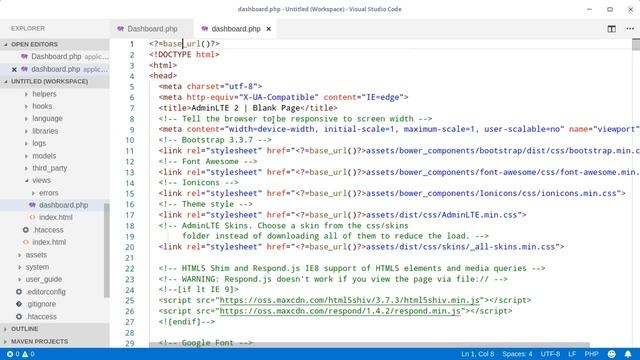Follow the respond.min.js URL link
The width and height of the screenshot is (640, 360).
tap(340, 311)
